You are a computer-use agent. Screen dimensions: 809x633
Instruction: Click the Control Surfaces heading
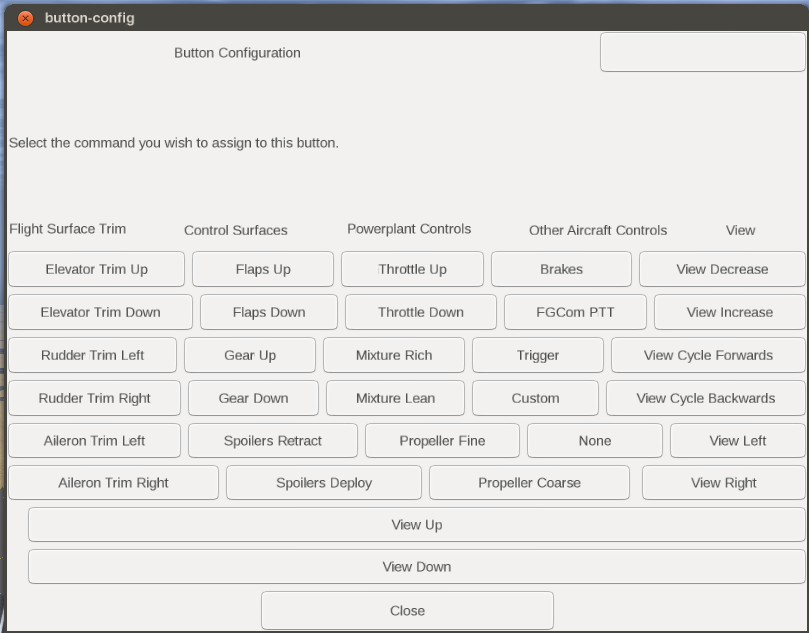pyautogui.click(x=236, y=230)
